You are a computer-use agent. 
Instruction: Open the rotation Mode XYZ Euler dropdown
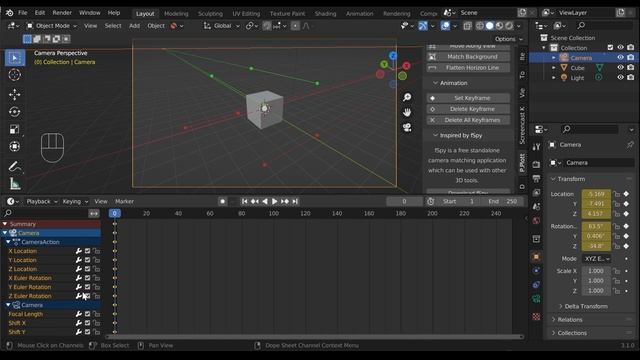pos(597,259)
